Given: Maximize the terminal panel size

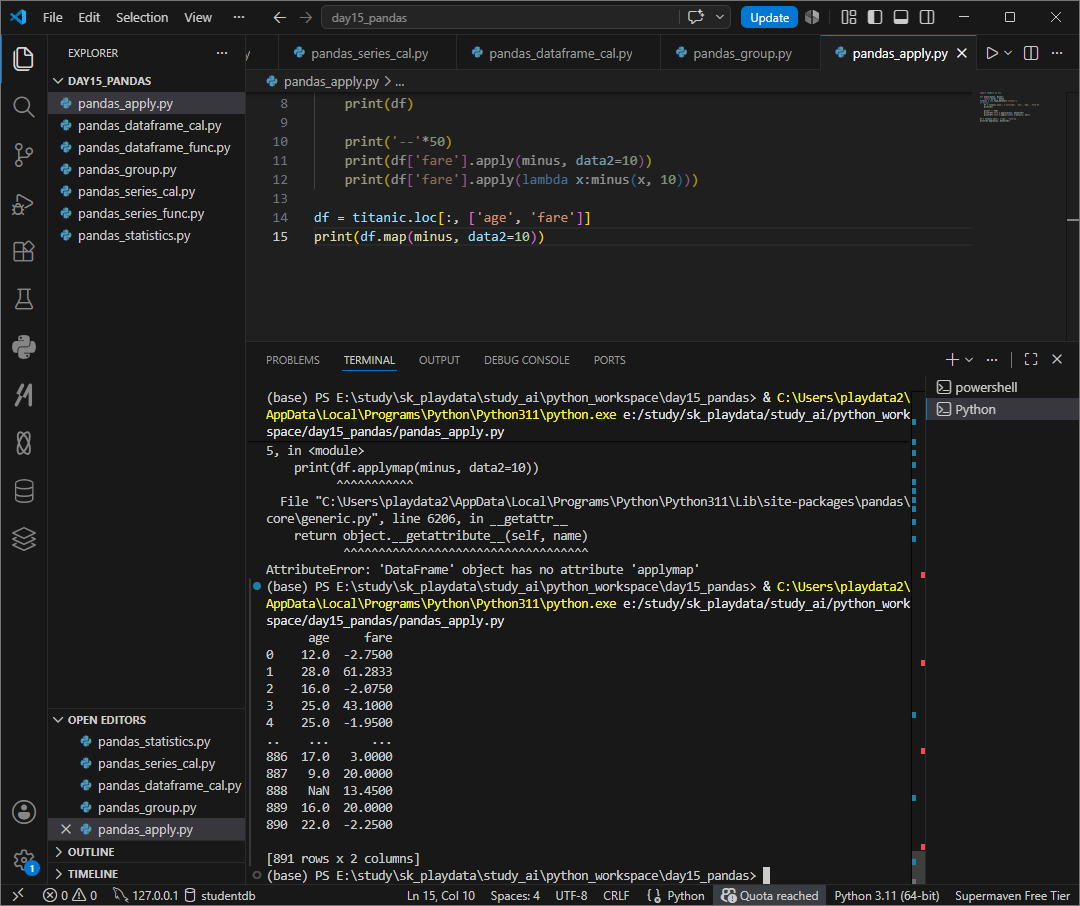Looking at the screenshot, I should coord(1031,360).
